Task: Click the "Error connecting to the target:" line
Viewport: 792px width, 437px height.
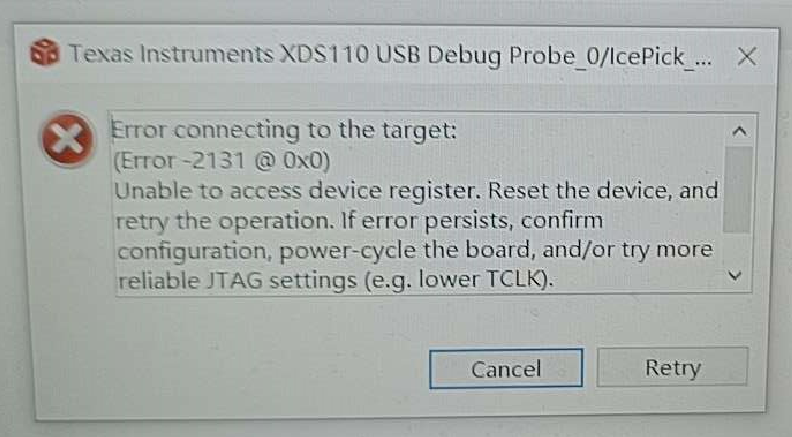Action: click(x=284, y=130)
